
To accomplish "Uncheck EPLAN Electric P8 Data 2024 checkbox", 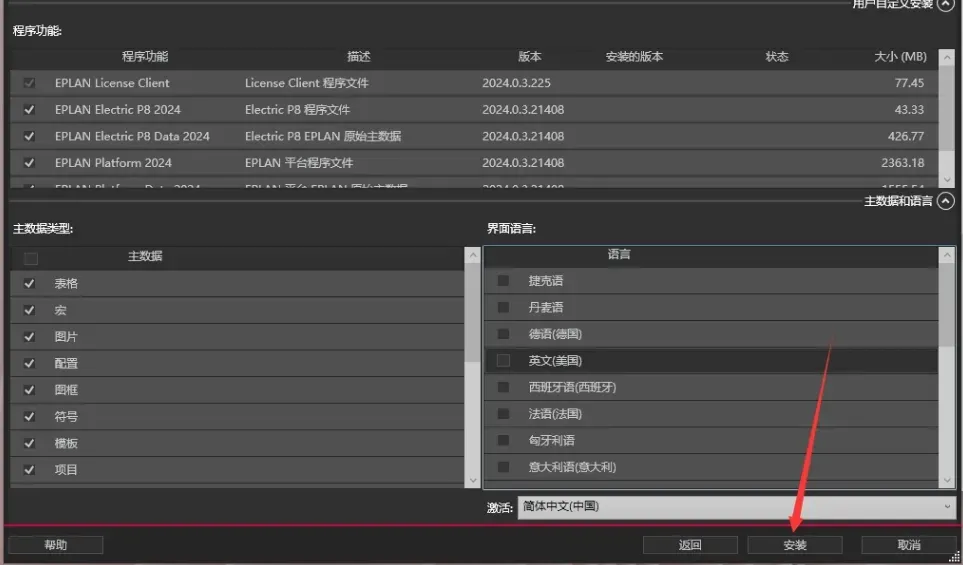I will click(29, 136).
